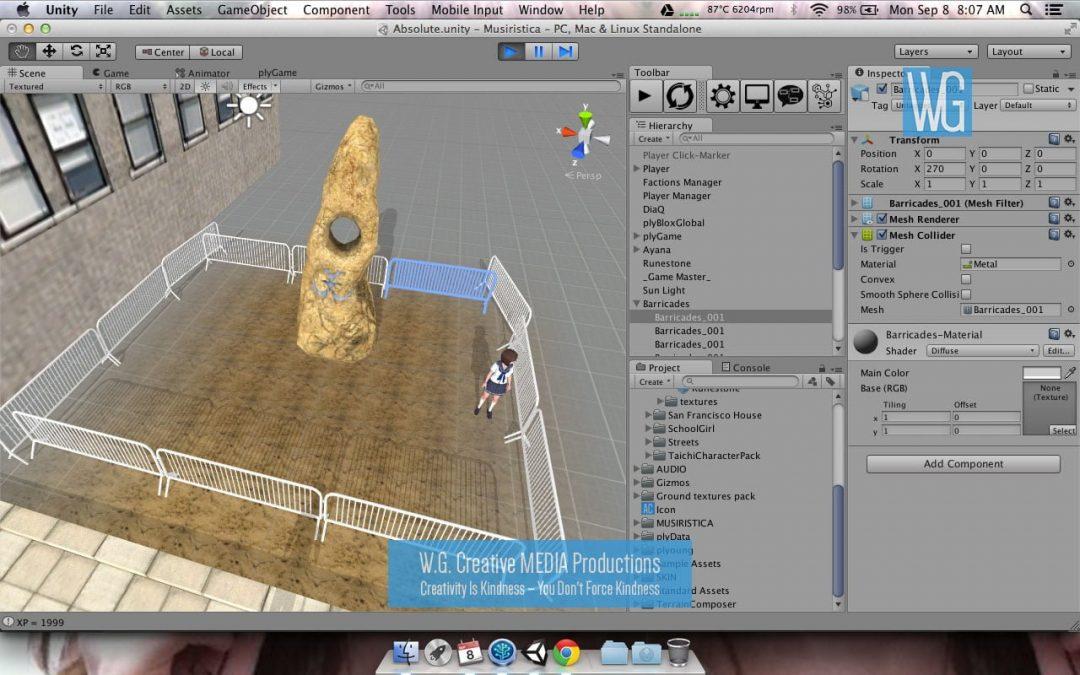Click the Add Component button

pyautogui.click(x=963, y=464)
